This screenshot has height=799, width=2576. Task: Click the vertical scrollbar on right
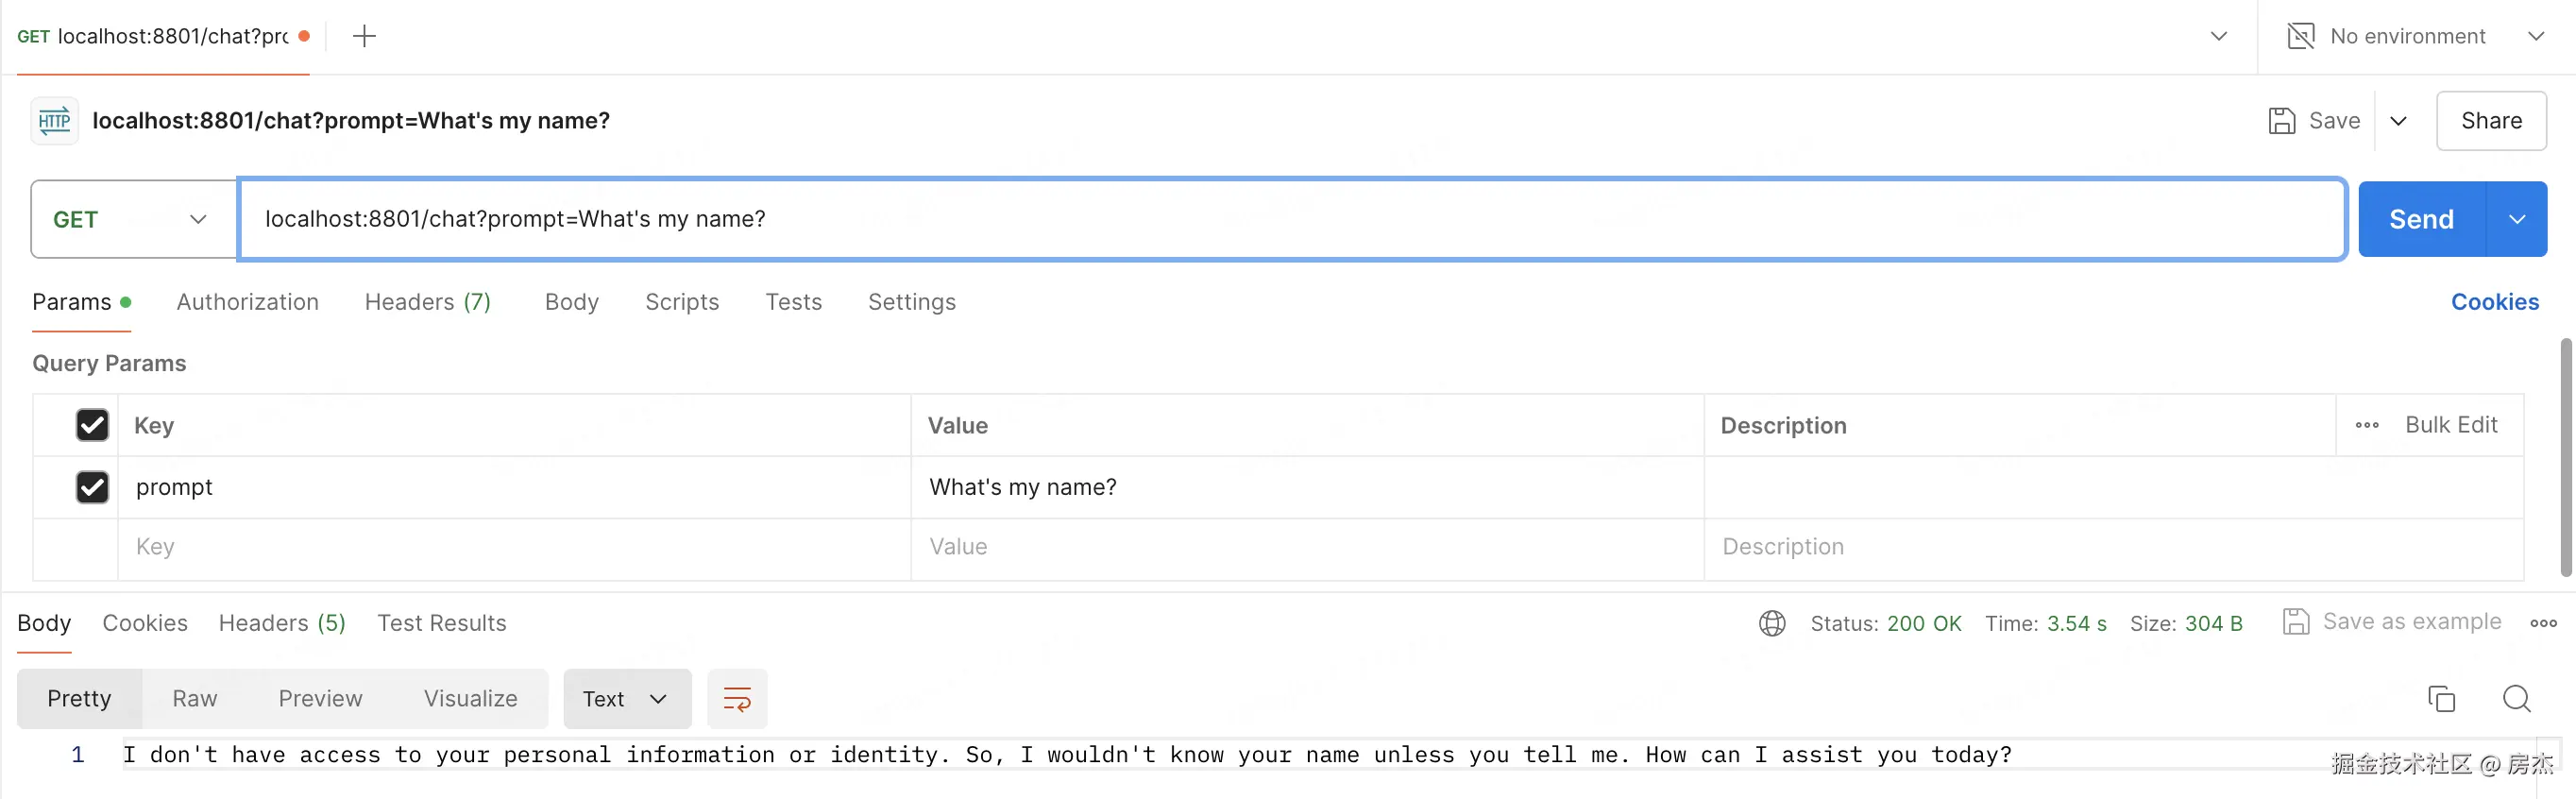coord(2565,458)
